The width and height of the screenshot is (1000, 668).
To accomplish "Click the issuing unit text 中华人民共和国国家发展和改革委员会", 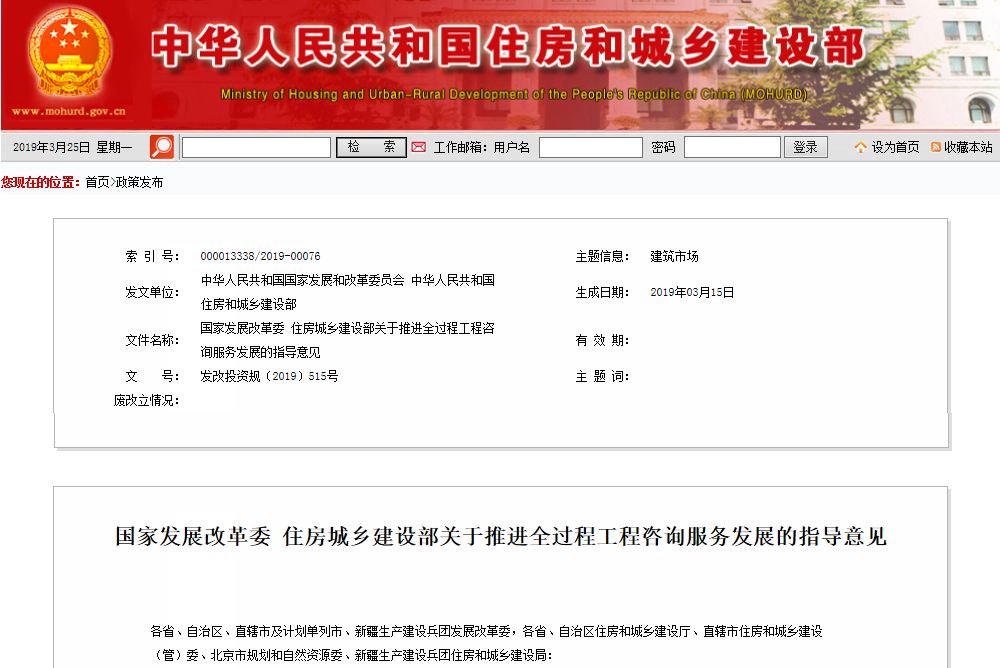I will coord(302,280).
